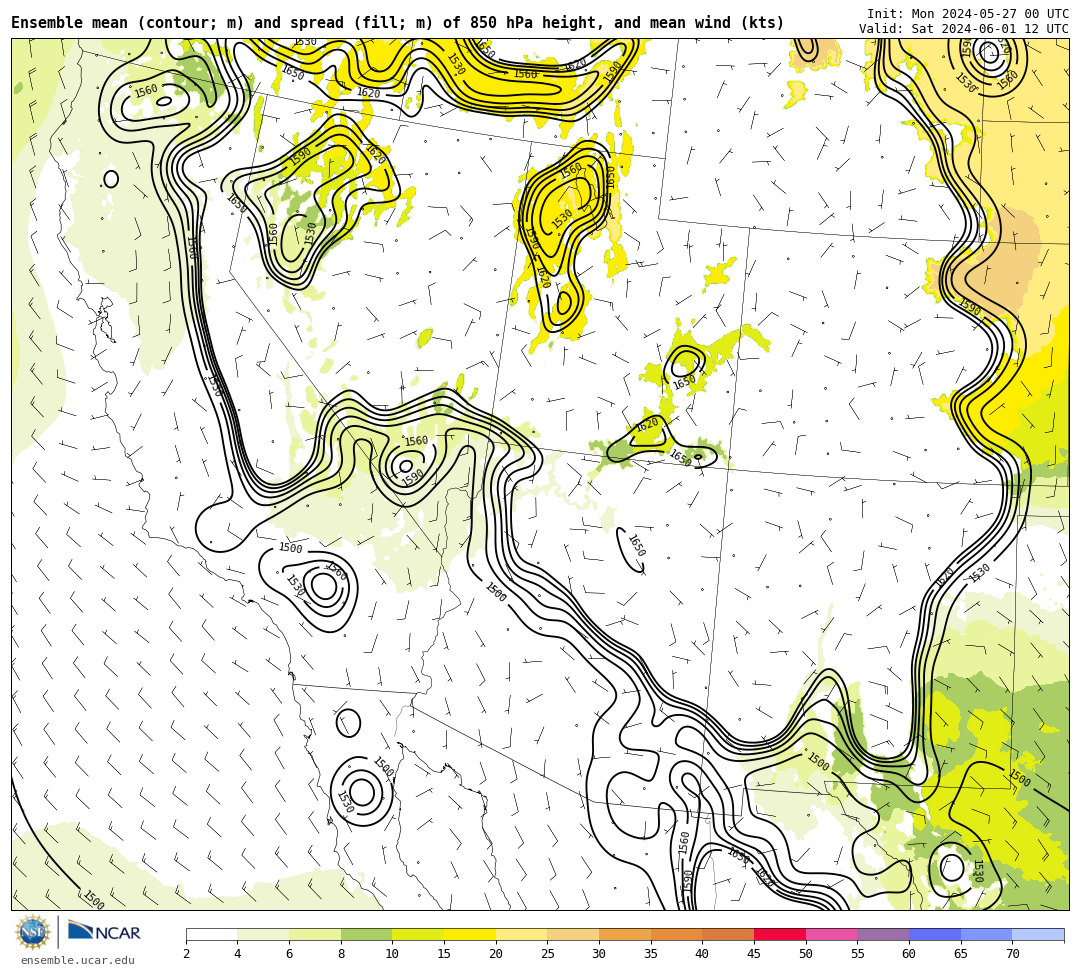
Task: Click the colorbar tick label 2
Action: (186, 954)
